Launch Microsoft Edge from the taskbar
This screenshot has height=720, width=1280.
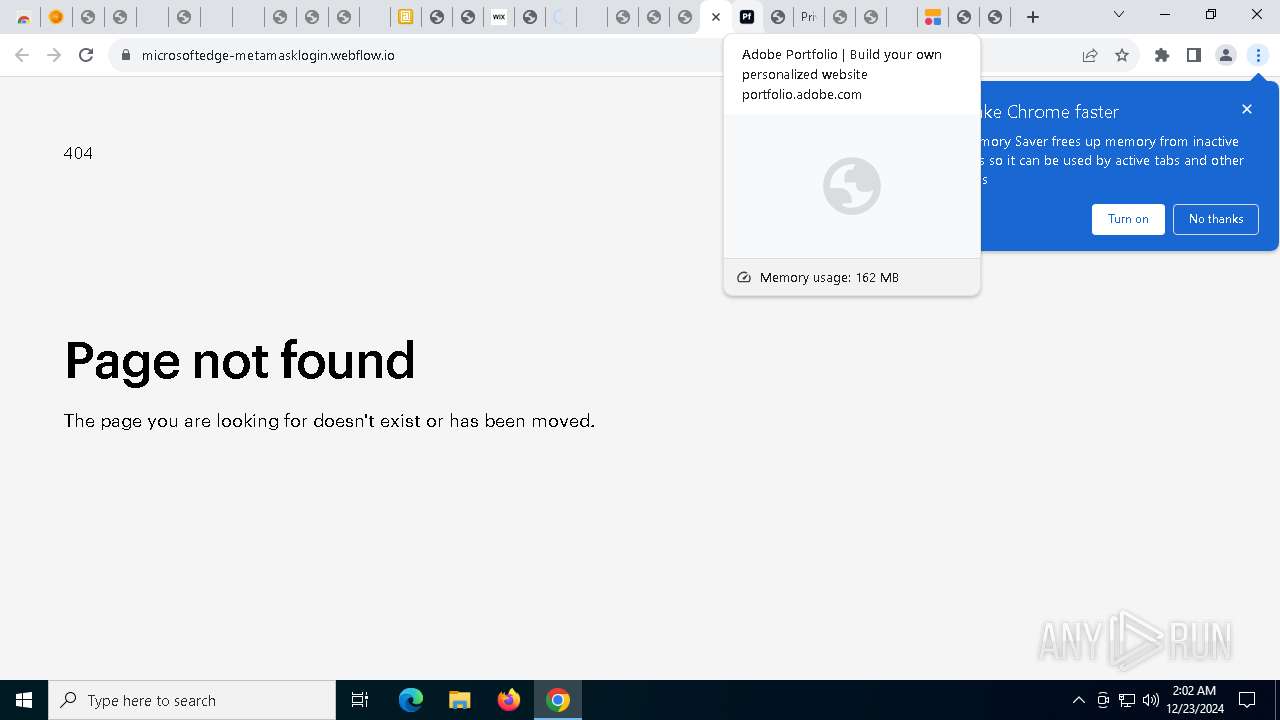click(411, 700)
